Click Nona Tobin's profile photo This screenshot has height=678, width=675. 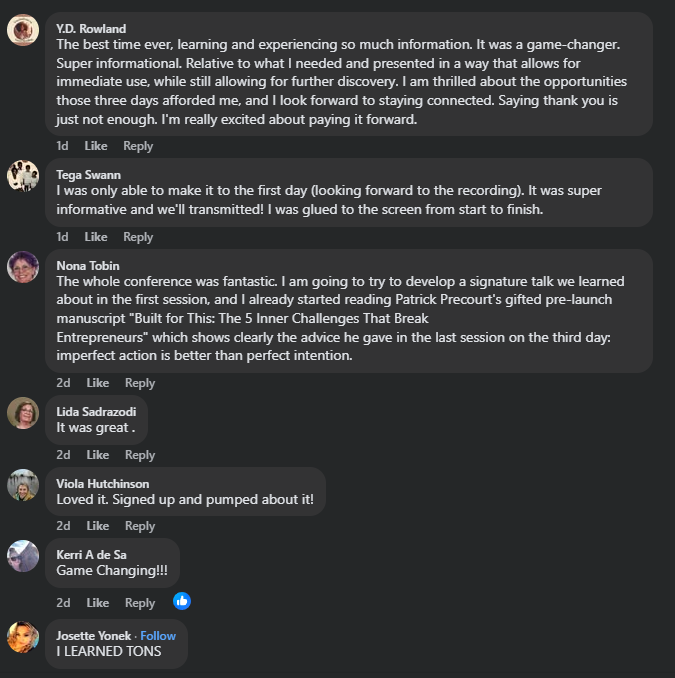tap(23, 267)
